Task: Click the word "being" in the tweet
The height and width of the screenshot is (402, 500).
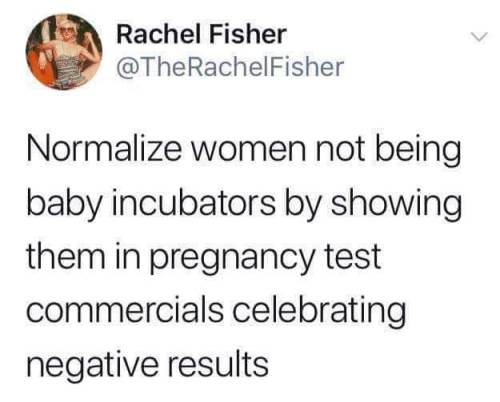Action: [x=418, y=150]
